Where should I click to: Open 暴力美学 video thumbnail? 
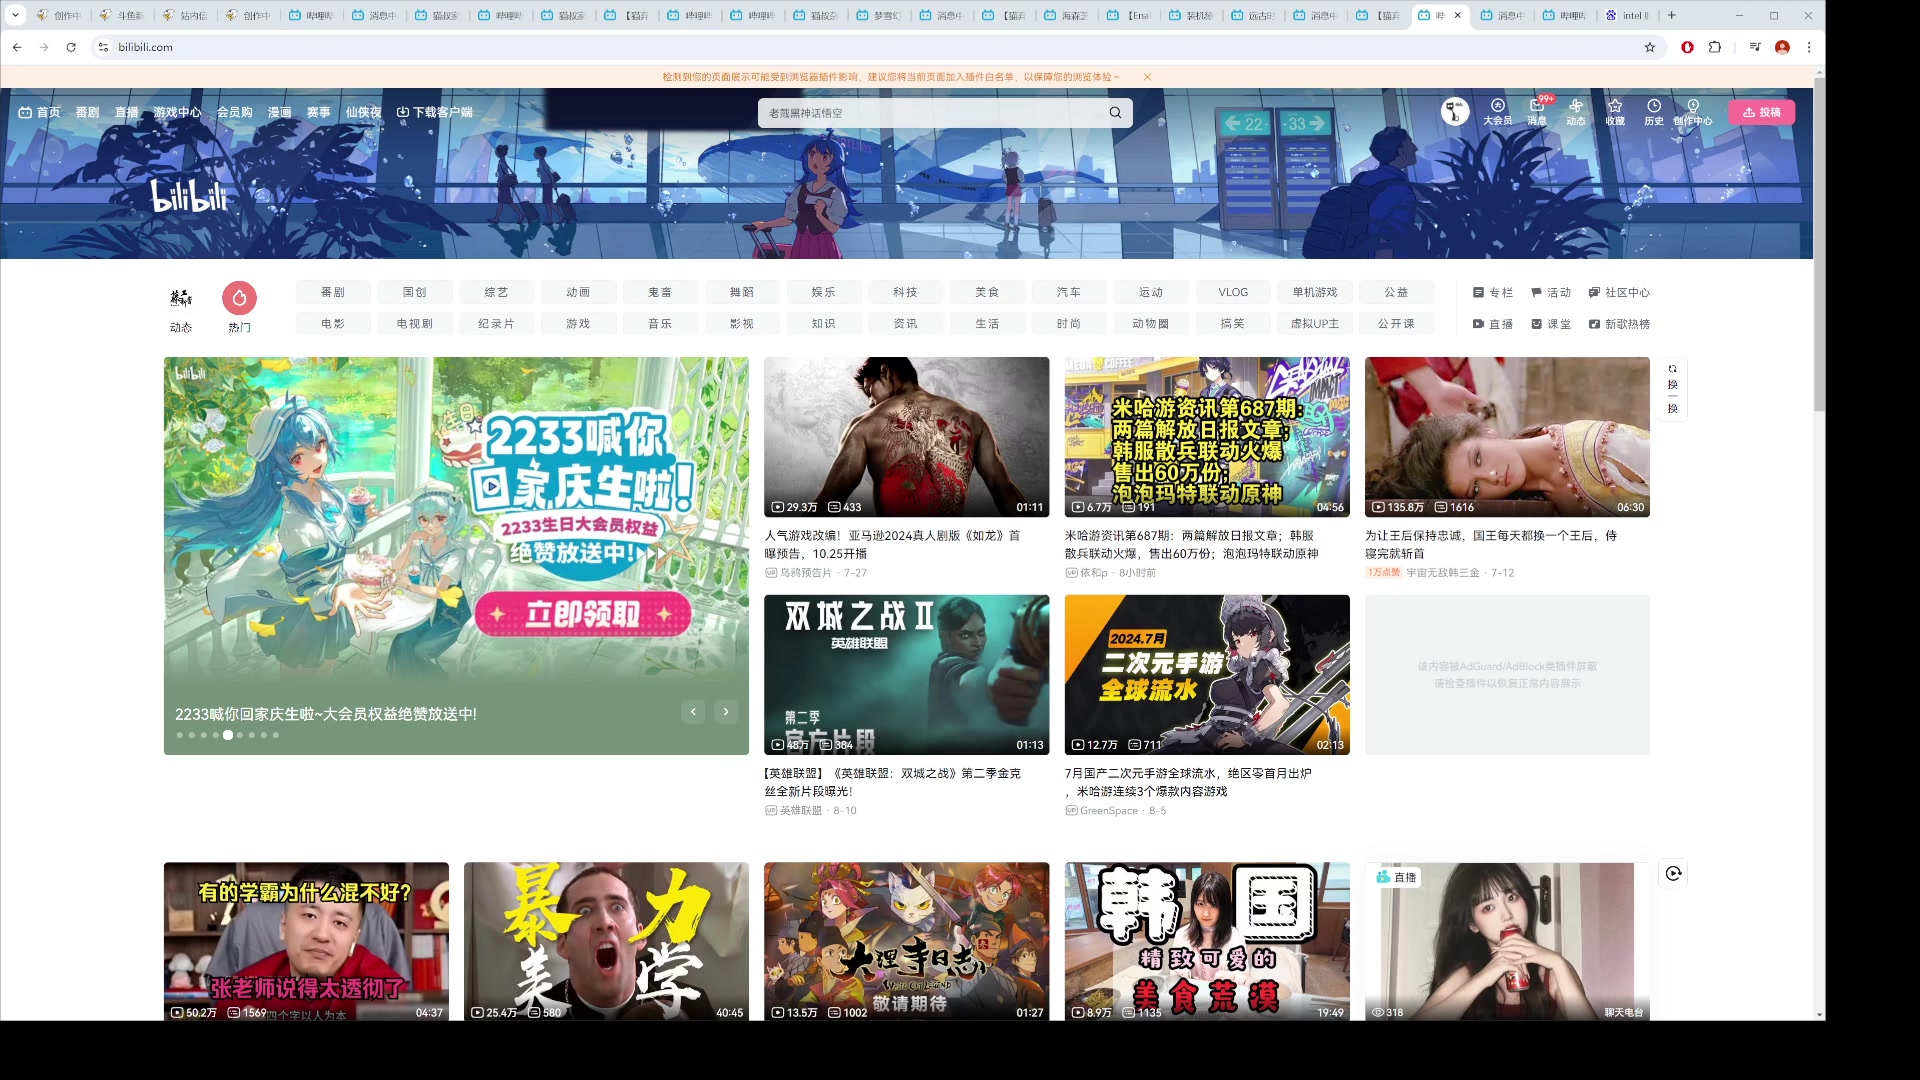point(606,942)
